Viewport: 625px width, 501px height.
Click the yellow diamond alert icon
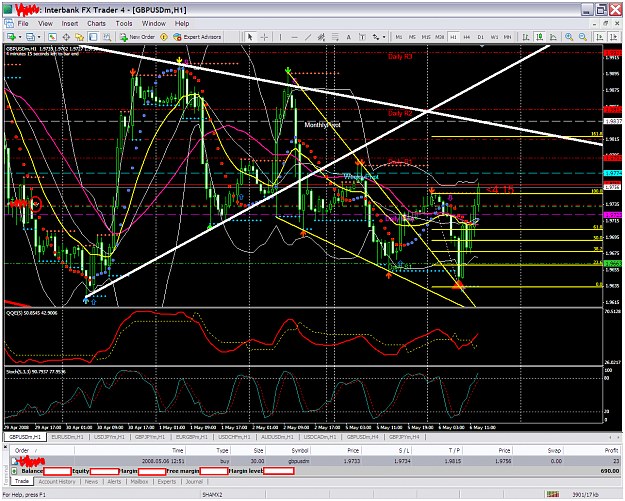164,37
